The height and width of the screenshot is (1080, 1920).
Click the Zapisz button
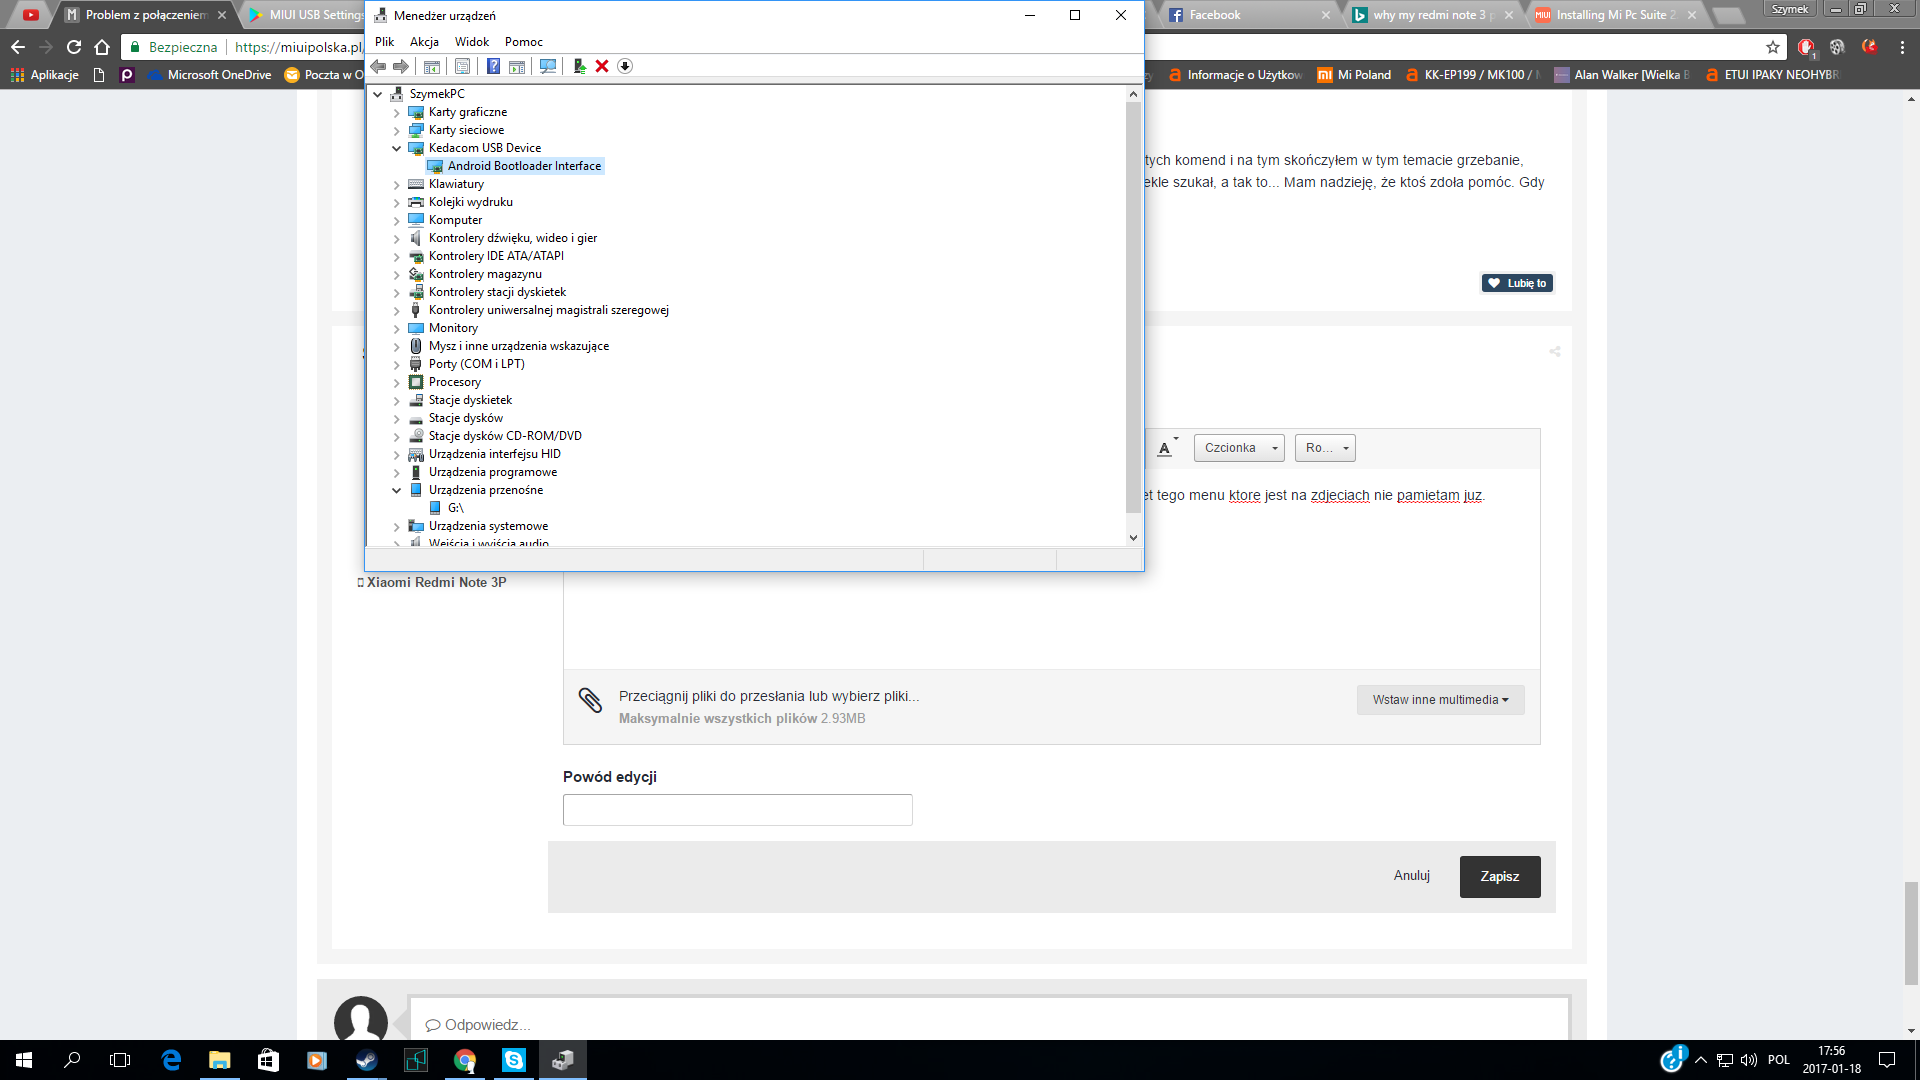pyautogui.click(x=1499, y=876)
